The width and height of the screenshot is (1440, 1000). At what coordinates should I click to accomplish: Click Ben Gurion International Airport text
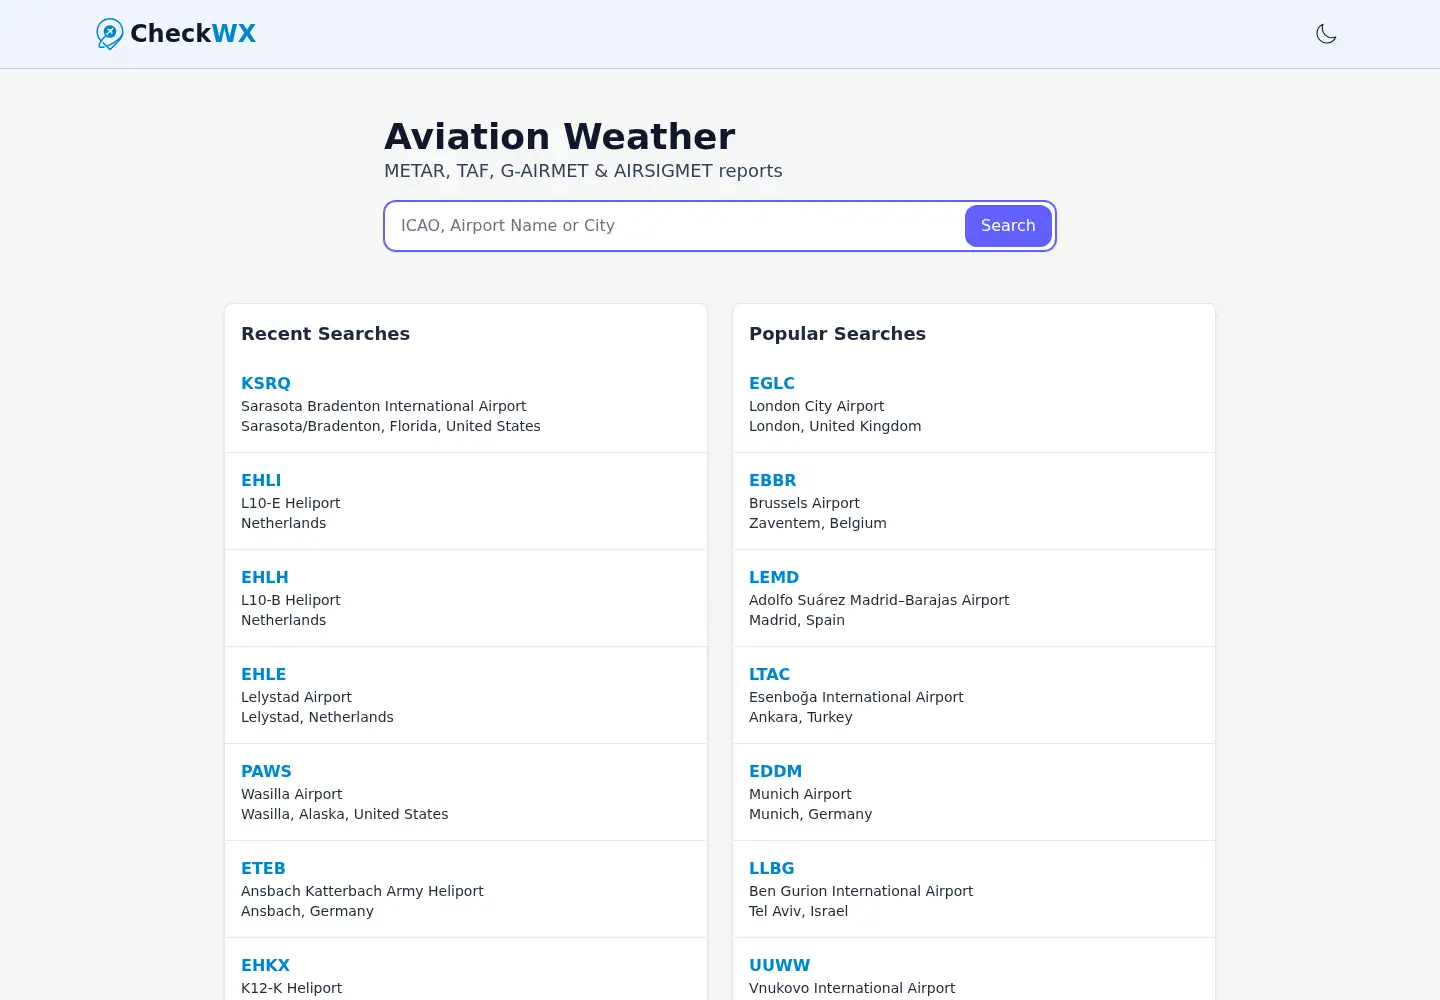click(x=861, y=891)
